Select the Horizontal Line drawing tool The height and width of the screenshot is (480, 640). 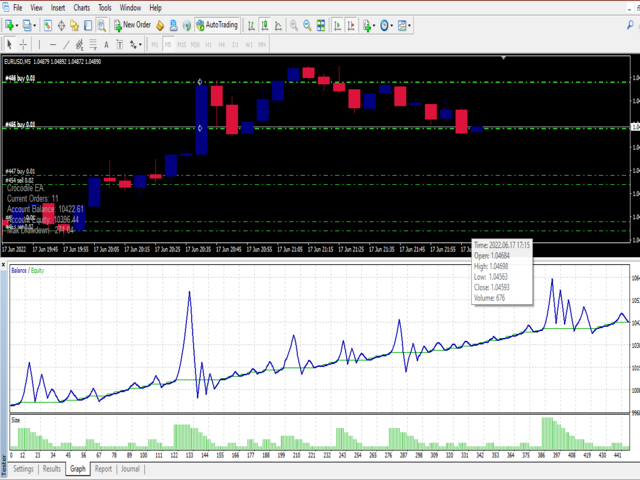click(x=53, y=44)
